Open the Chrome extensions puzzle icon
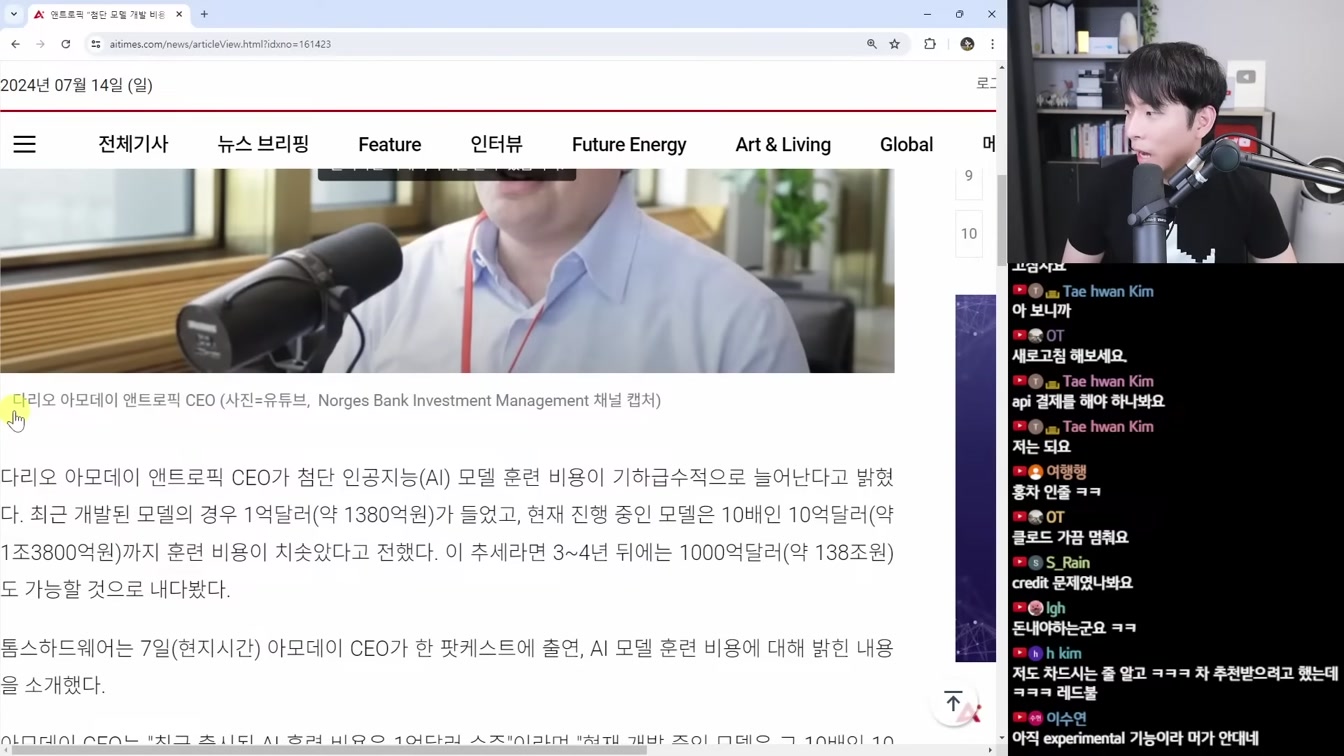This screenshot has height=756, width=1344. point(930,44)
